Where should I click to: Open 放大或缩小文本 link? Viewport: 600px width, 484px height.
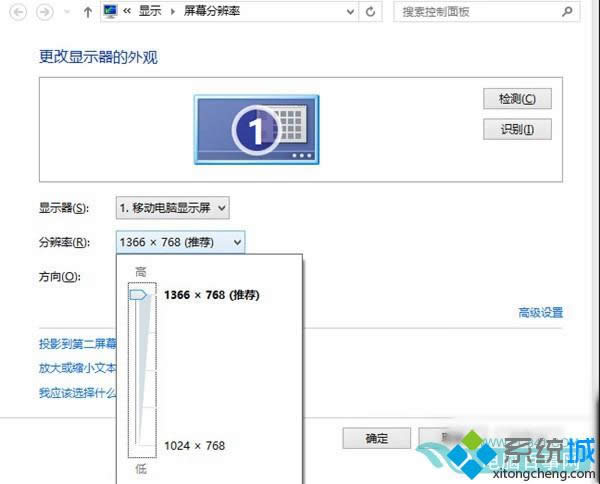click(78, 368)
